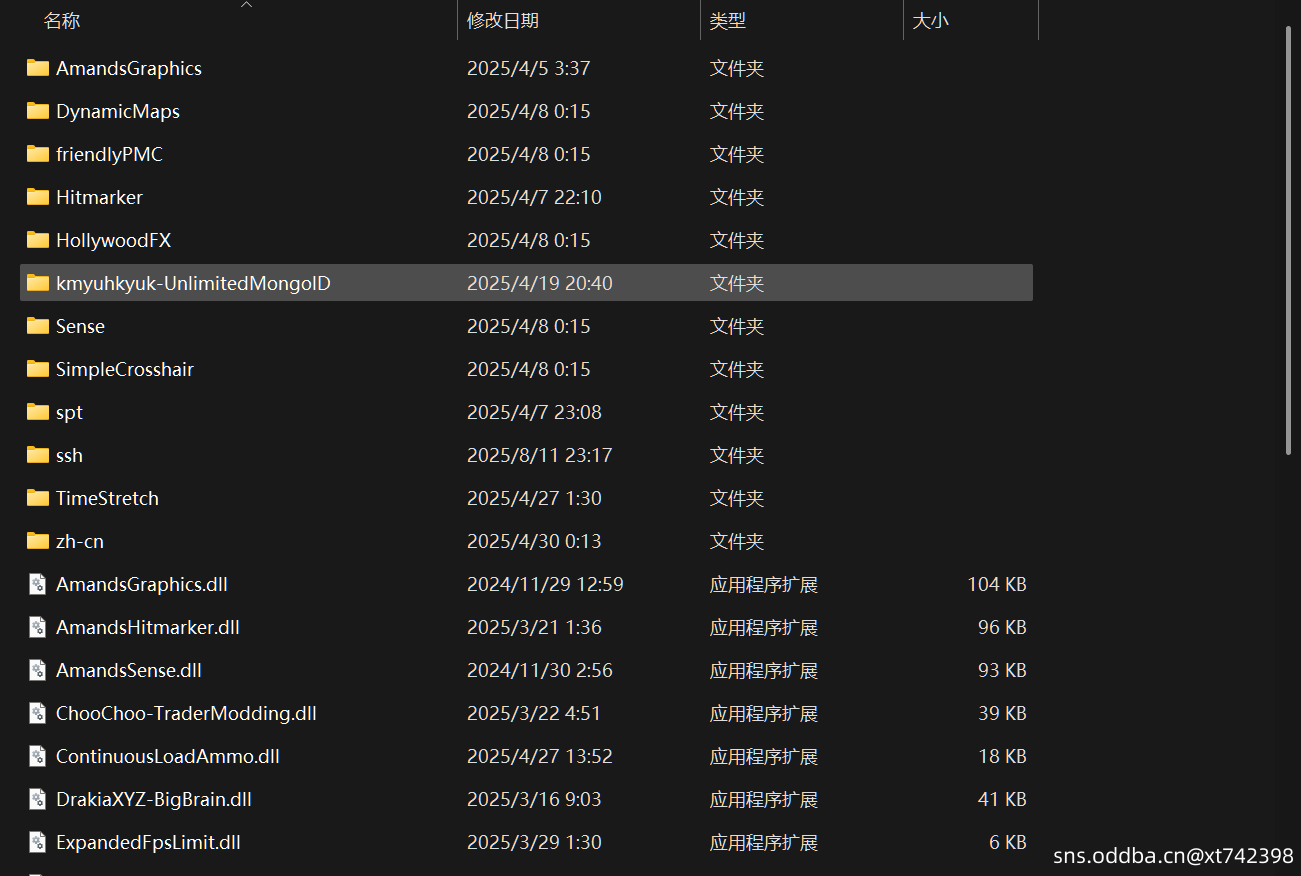Click the AmandsGraphics folder icon
Image resolution: width=1301 pixels, height=876 pixels.
pos(38,68)
